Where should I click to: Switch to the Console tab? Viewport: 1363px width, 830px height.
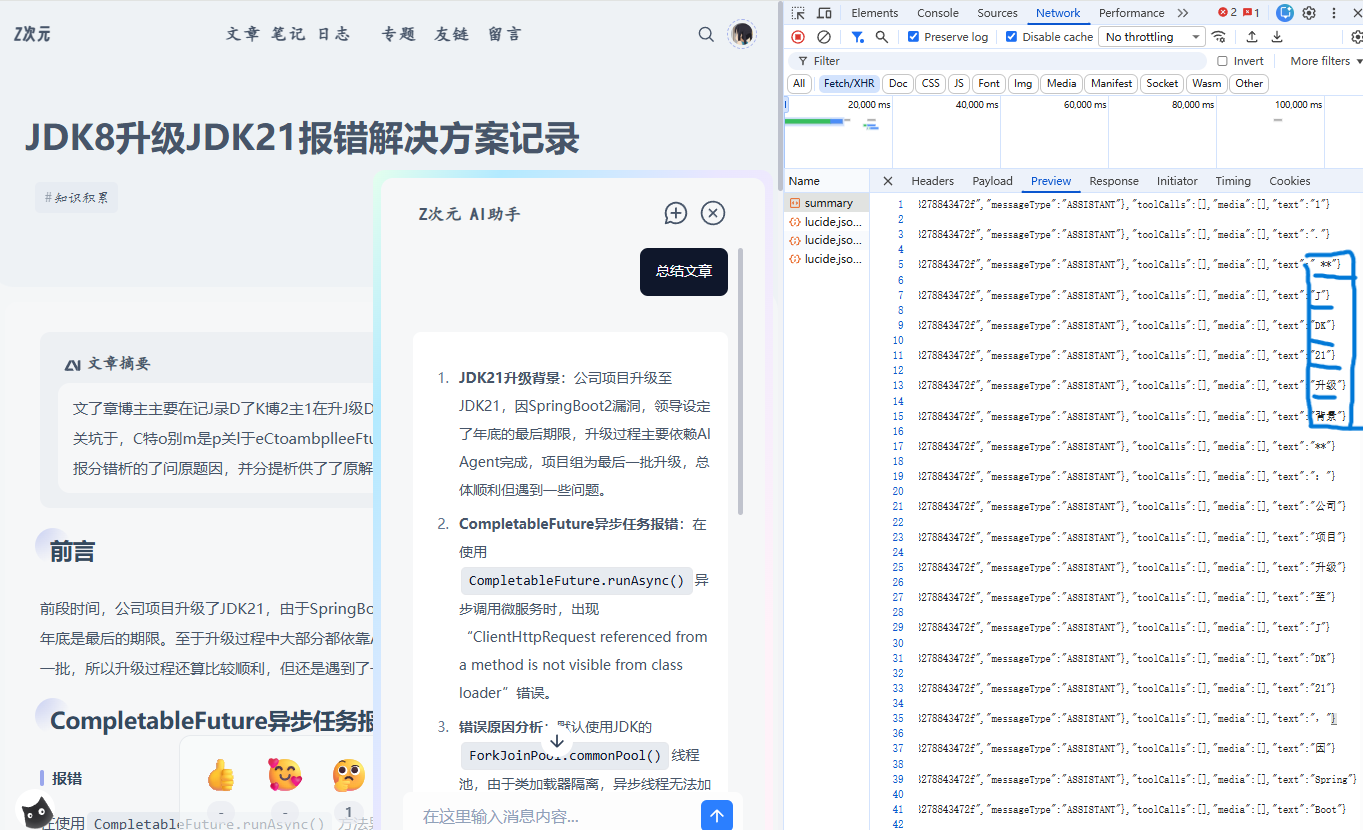(937, 13)
